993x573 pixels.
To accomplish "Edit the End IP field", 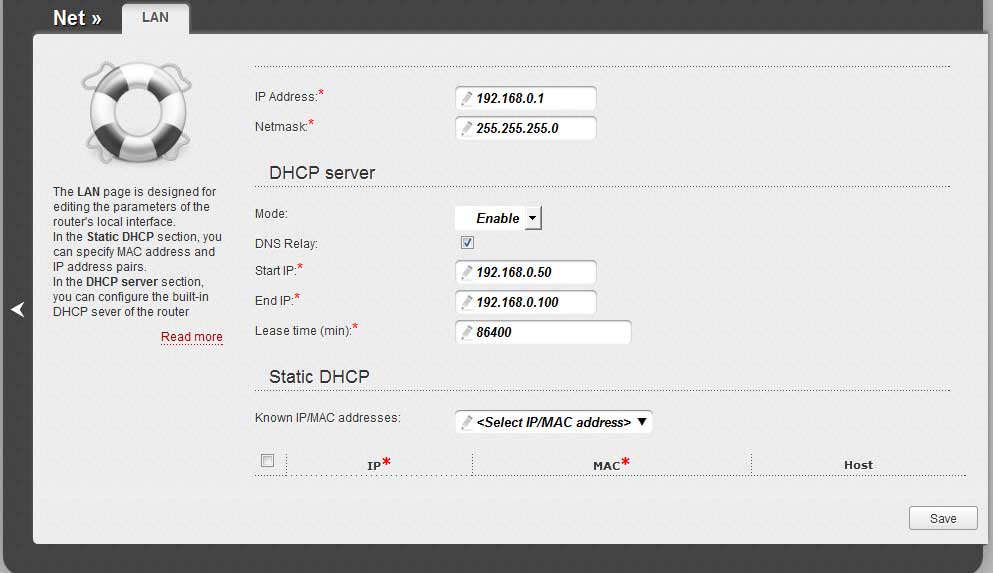I will click(526, 302).
